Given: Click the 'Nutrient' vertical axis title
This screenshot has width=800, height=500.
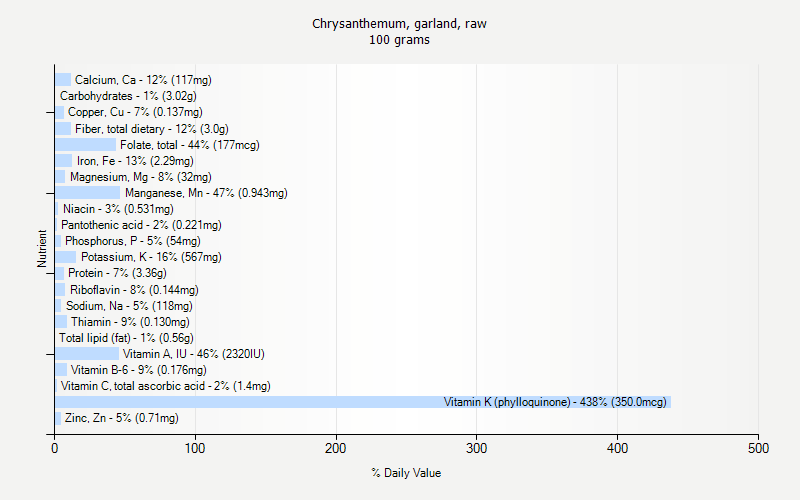Looking at the screenshot, I should pyautogui.click(x=42, y=248).
